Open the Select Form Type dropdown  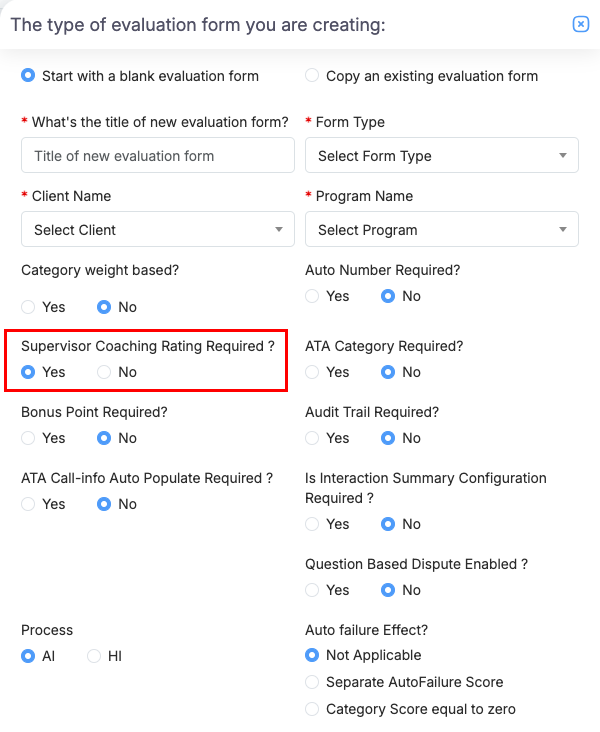441,156
